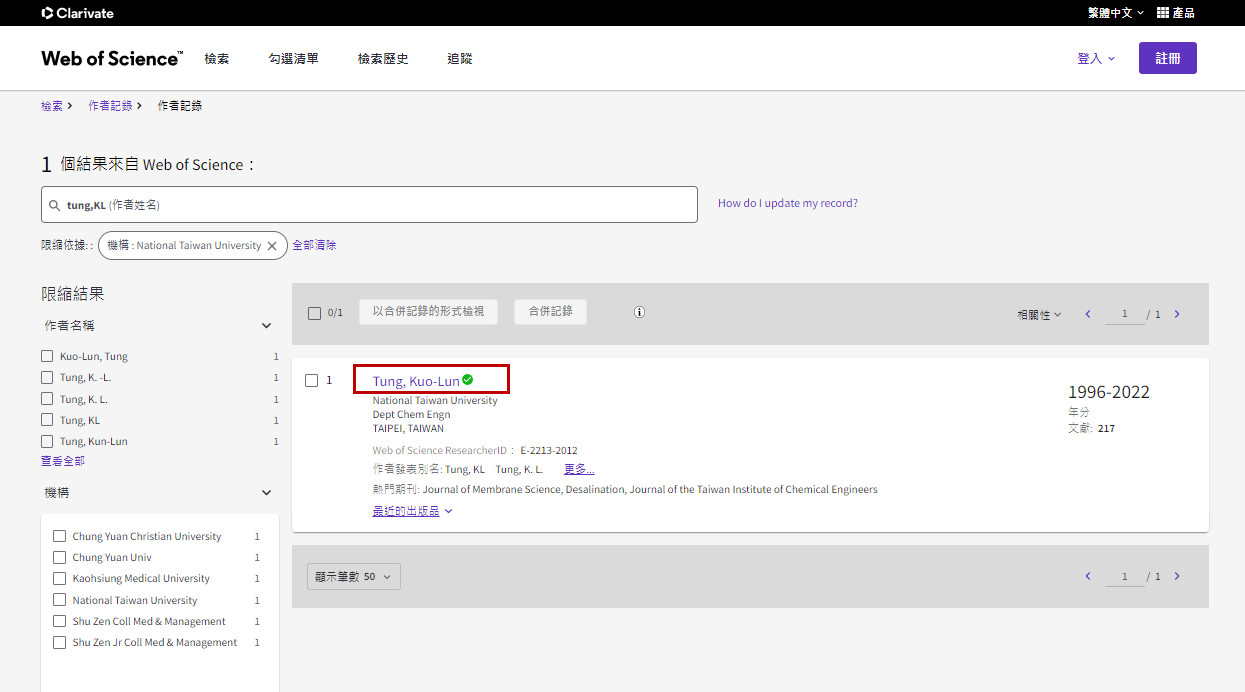
Task: Collapse the 作者名稱 filter section
Action: pos(267,326)
